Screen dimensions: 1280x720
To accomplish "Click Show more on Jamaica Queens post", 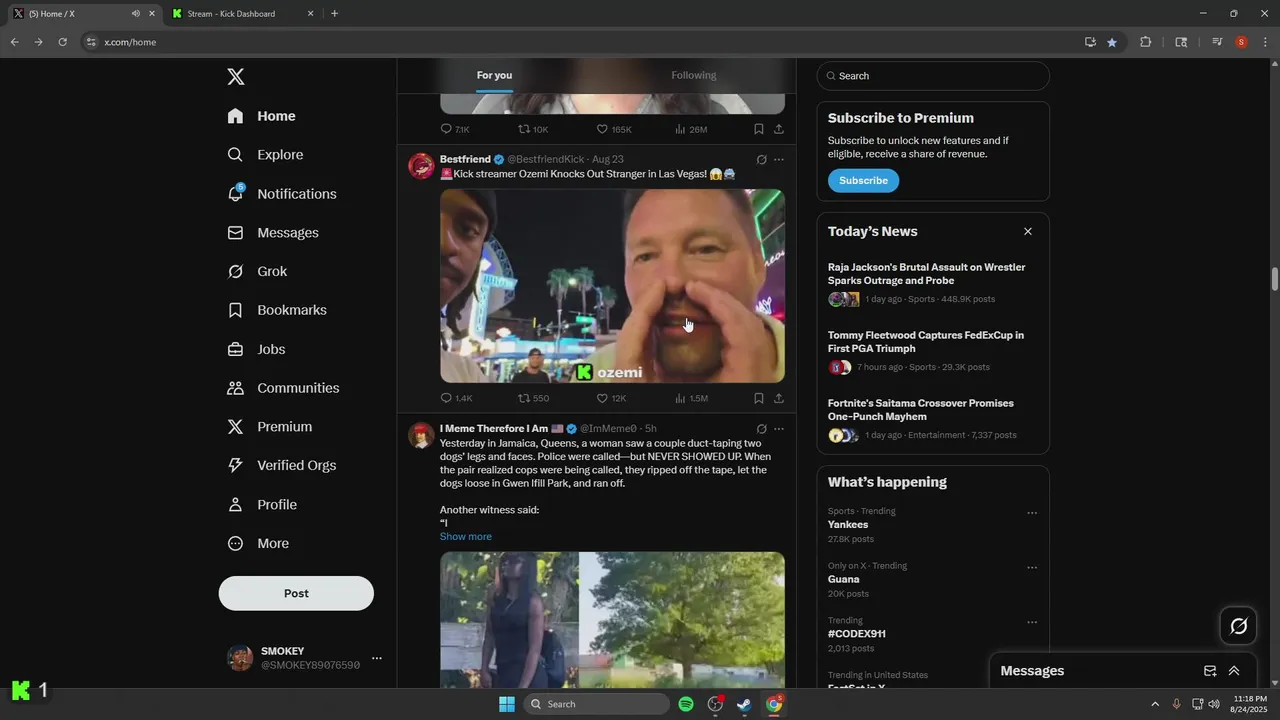I will 466,537.
